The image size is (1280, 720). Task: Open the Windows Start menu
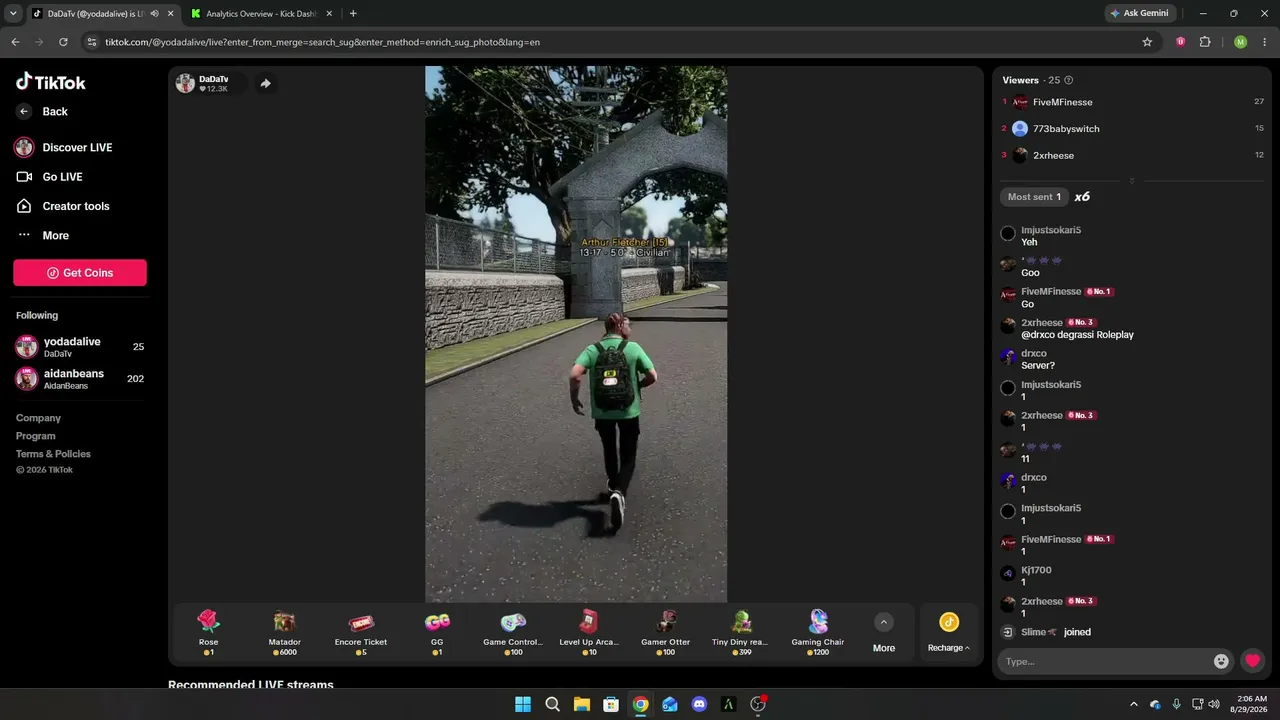[x=523, y=704]
